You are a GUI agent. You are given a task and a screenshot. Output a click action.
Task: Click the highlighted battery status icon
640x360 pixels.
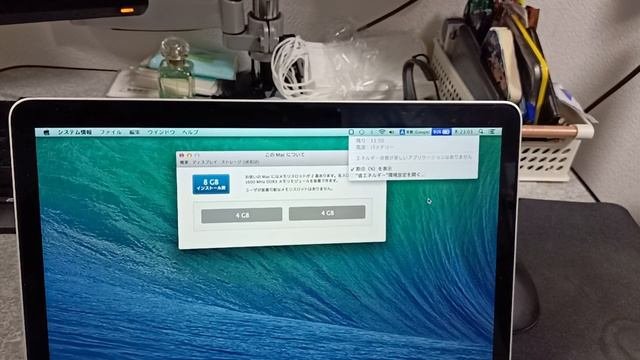[442, 132]
